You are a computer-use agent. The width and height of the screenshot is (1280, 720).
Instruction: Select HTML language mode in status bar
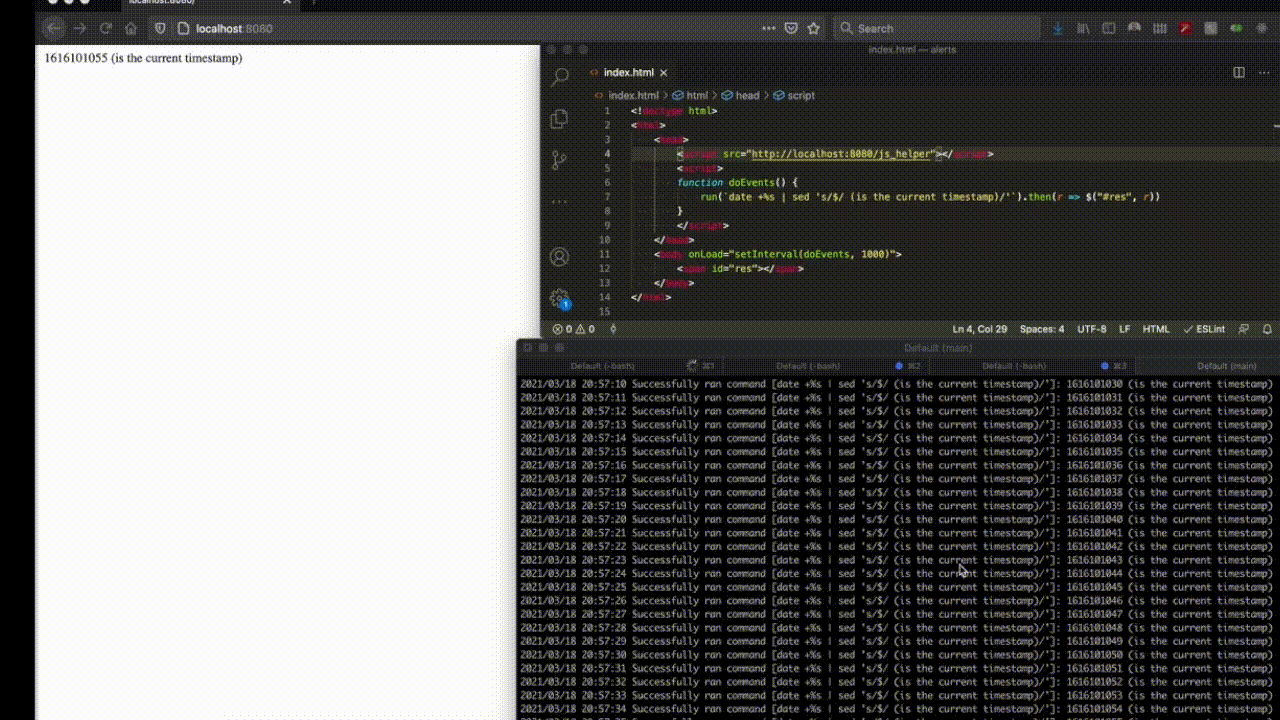coord(1156,329)
